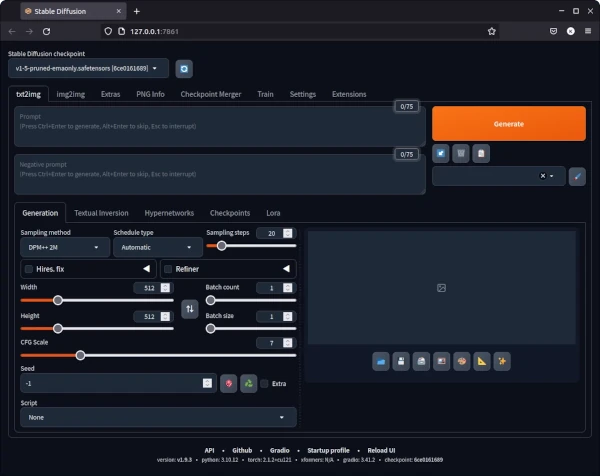Image resolution: width=600 pixels, height=476 pixels.
Task: Expand the Hires. fix section triangle
Action: tap(146, 269)
